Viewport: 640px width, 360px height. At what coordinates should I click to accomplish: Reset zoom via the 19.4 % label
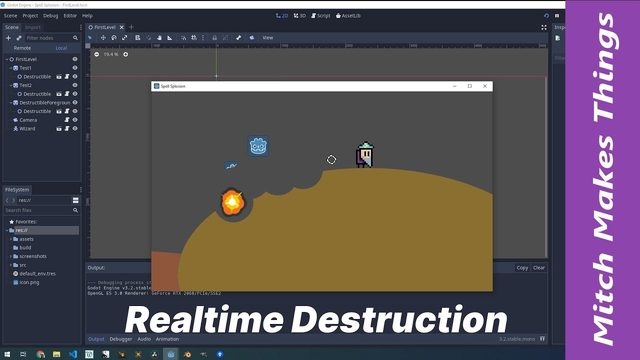click(x=111, y=54)
